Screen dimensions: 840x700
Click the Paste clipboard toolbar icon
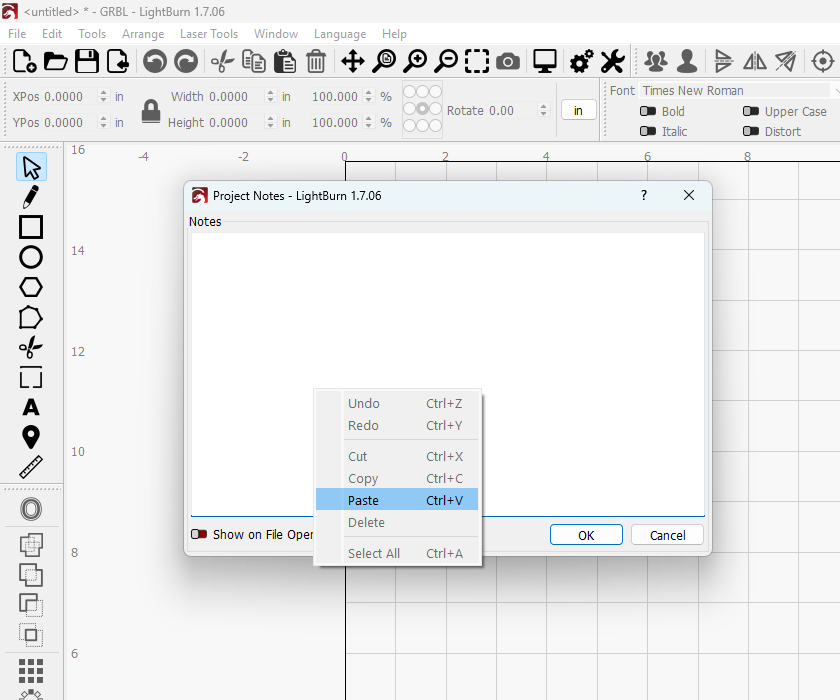pyautogui.click(x=284, y=61)
